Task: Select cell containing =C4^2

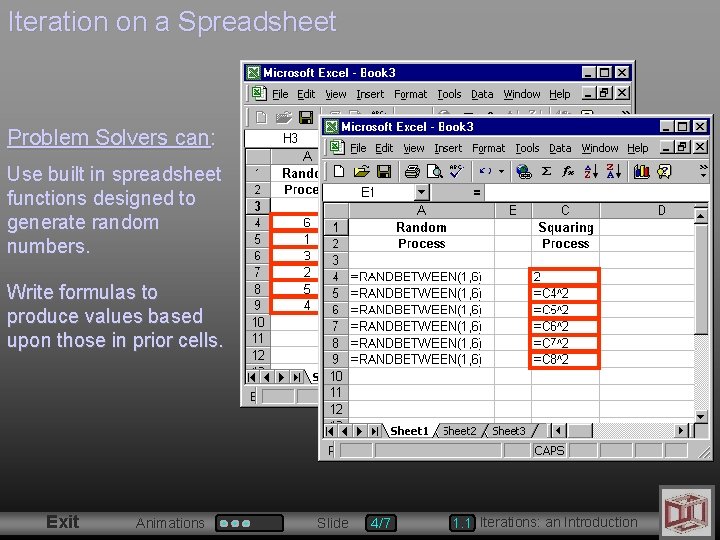Action: [565, 293]
